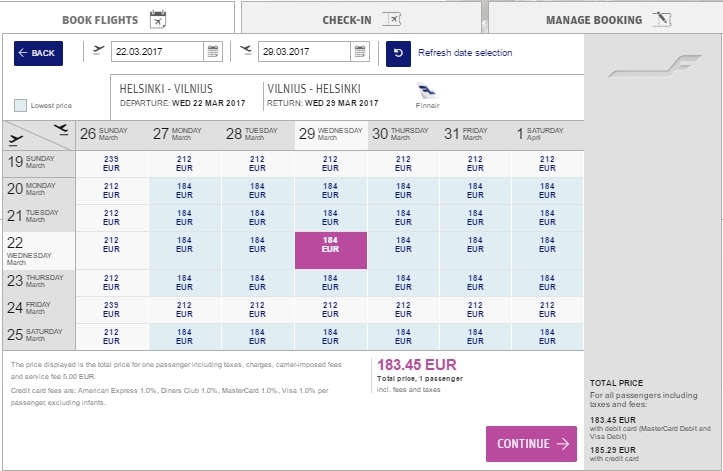Choose the 239 EUR fare on Sunday 19 March
This screenshot has height=471, width=723.
point(112,164)
